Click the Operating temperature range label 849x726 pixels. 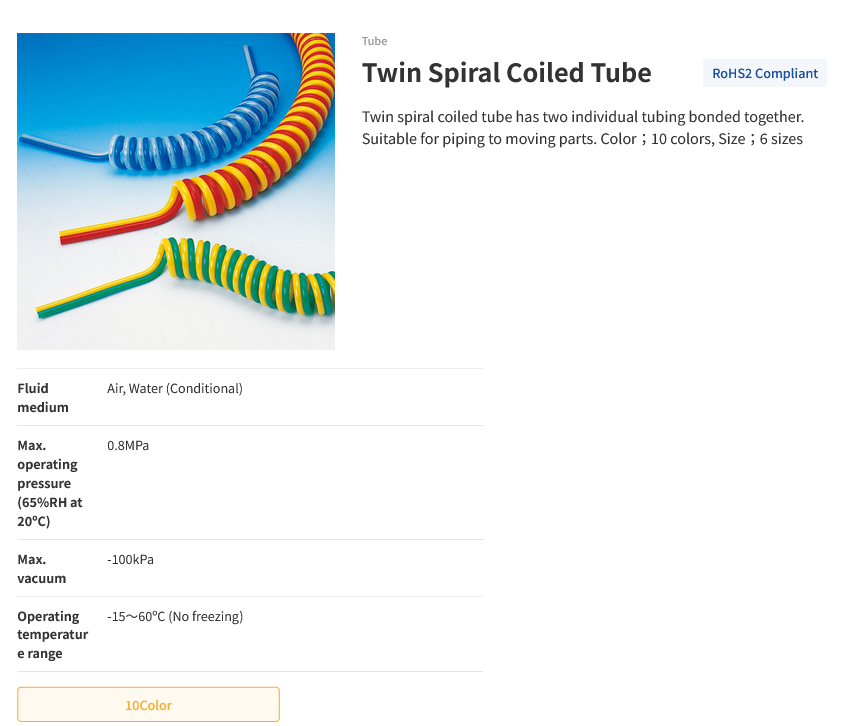[x=52, y=634]
